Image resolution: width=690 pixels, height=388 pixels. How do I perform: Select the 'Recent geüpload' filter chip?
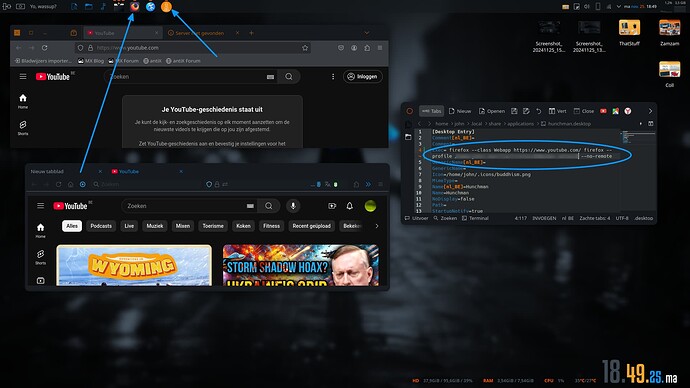click(x=312, y=226)
